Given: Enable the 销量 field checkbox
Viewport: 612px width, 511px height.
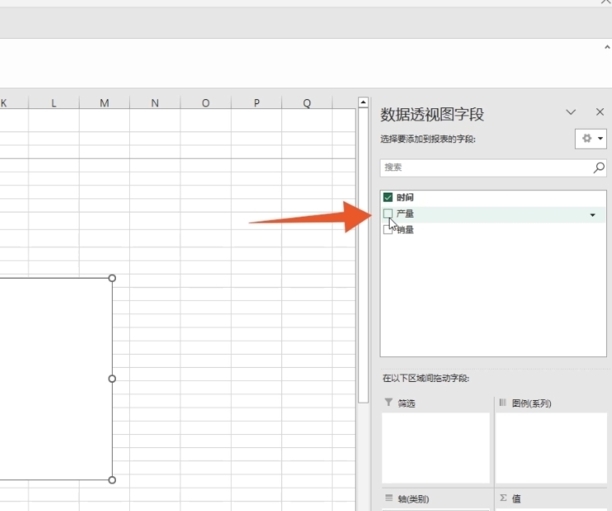Looking at the screenshot, I should 388,230.
